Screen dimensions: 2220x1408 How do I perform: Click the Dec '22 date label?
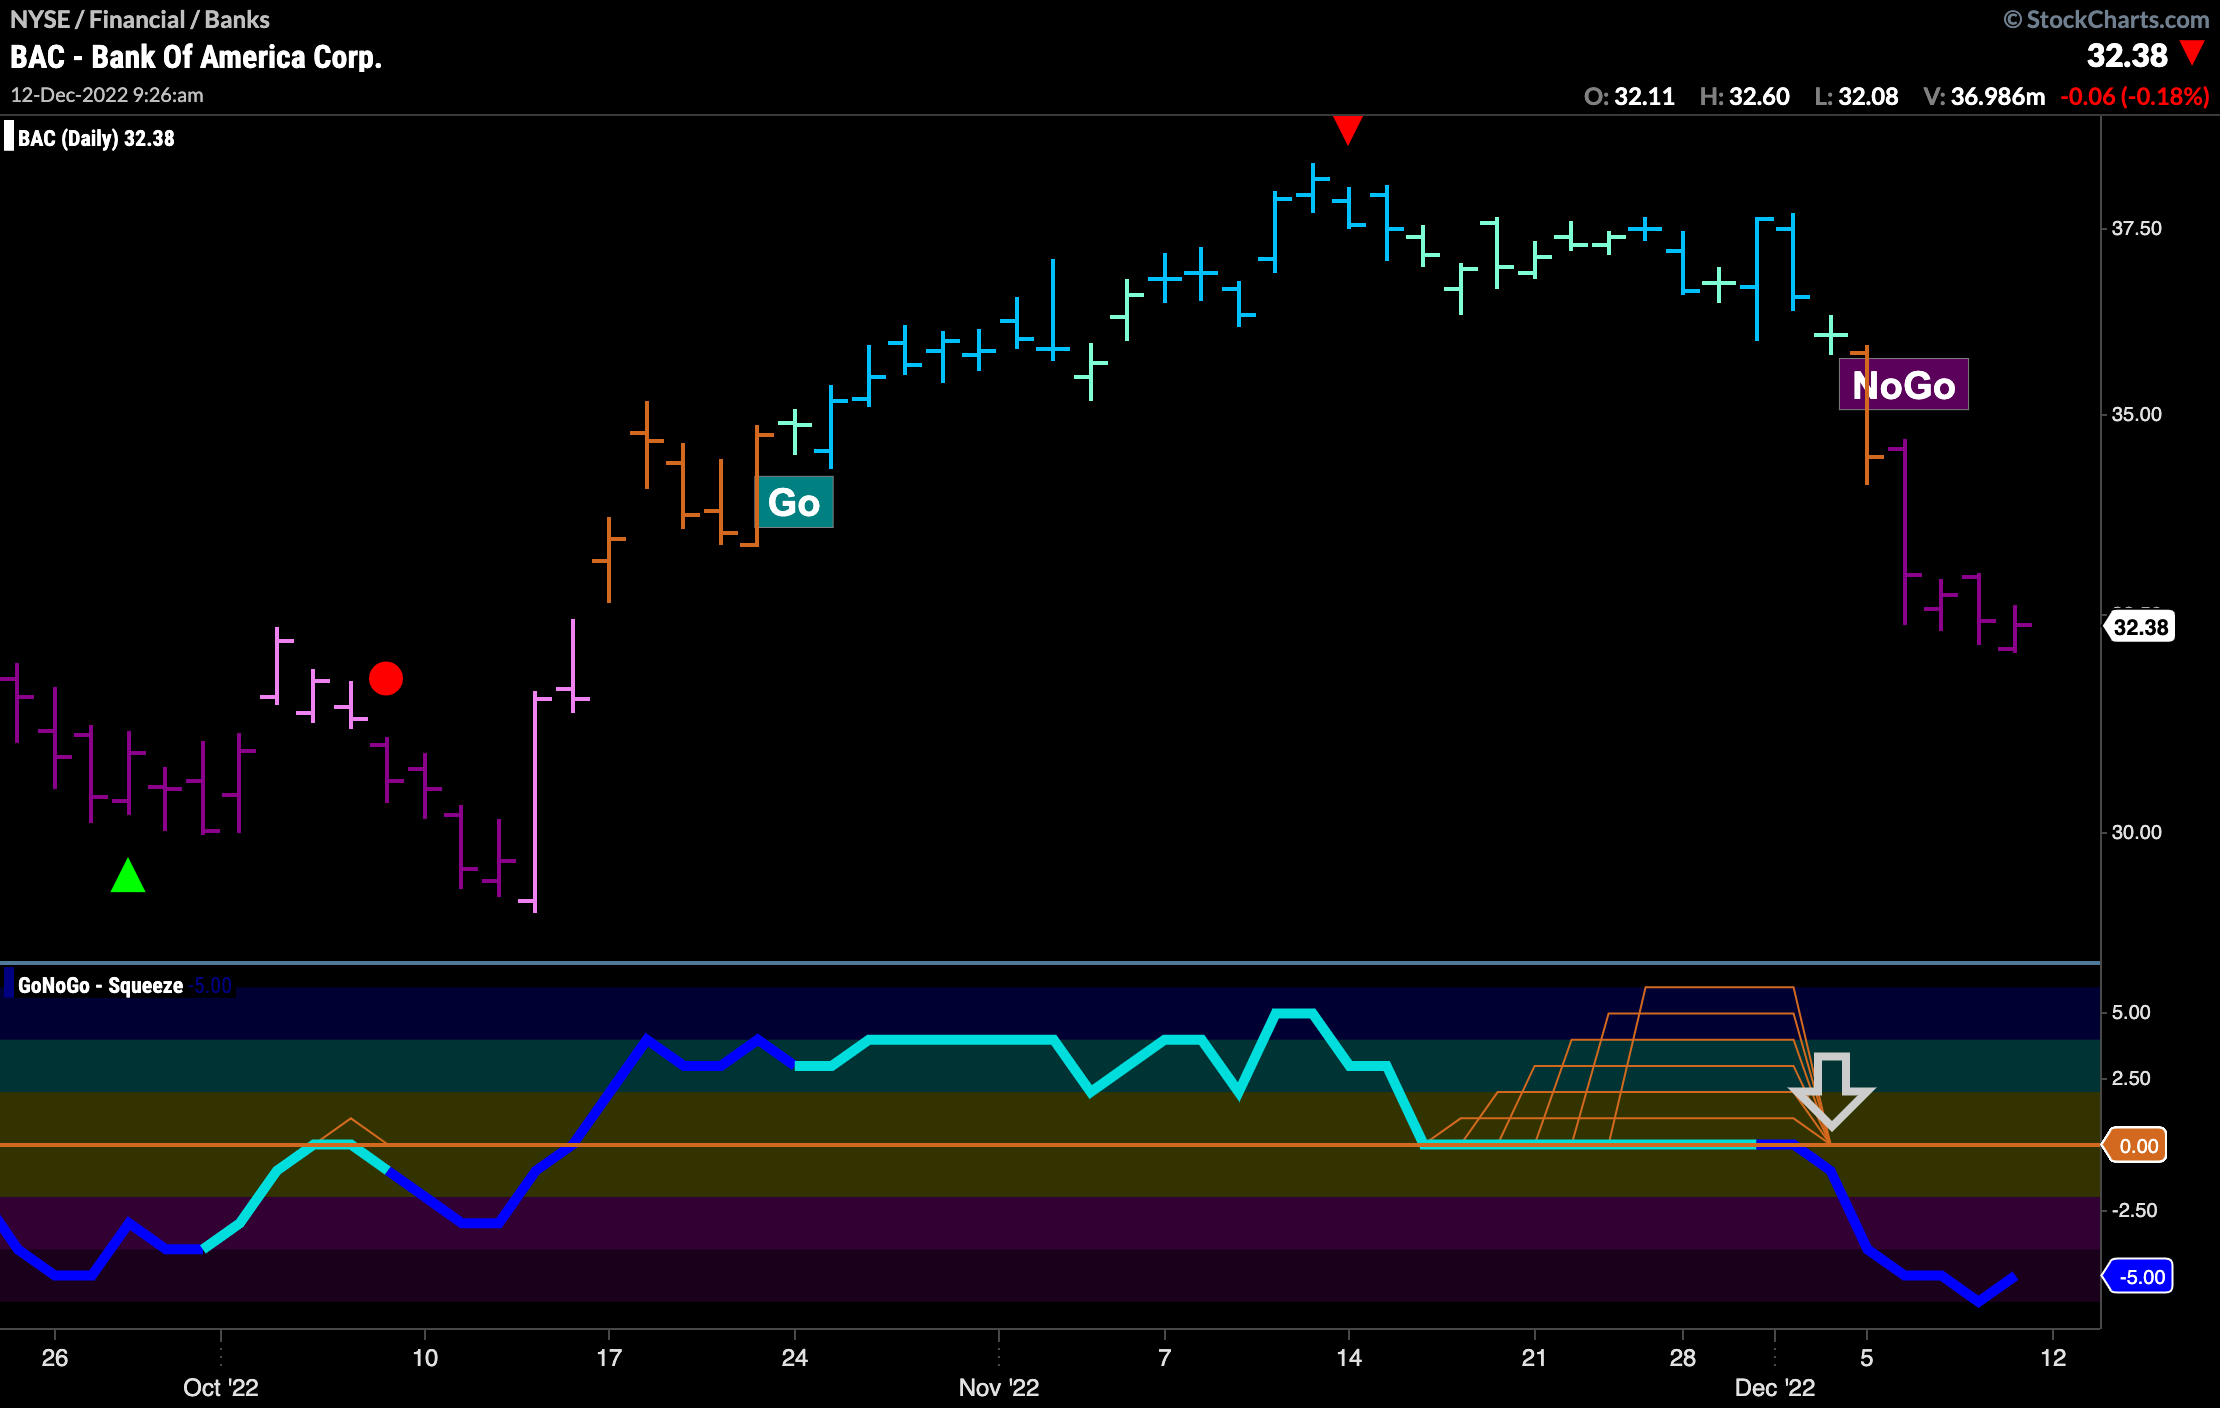[1775, 1387]
